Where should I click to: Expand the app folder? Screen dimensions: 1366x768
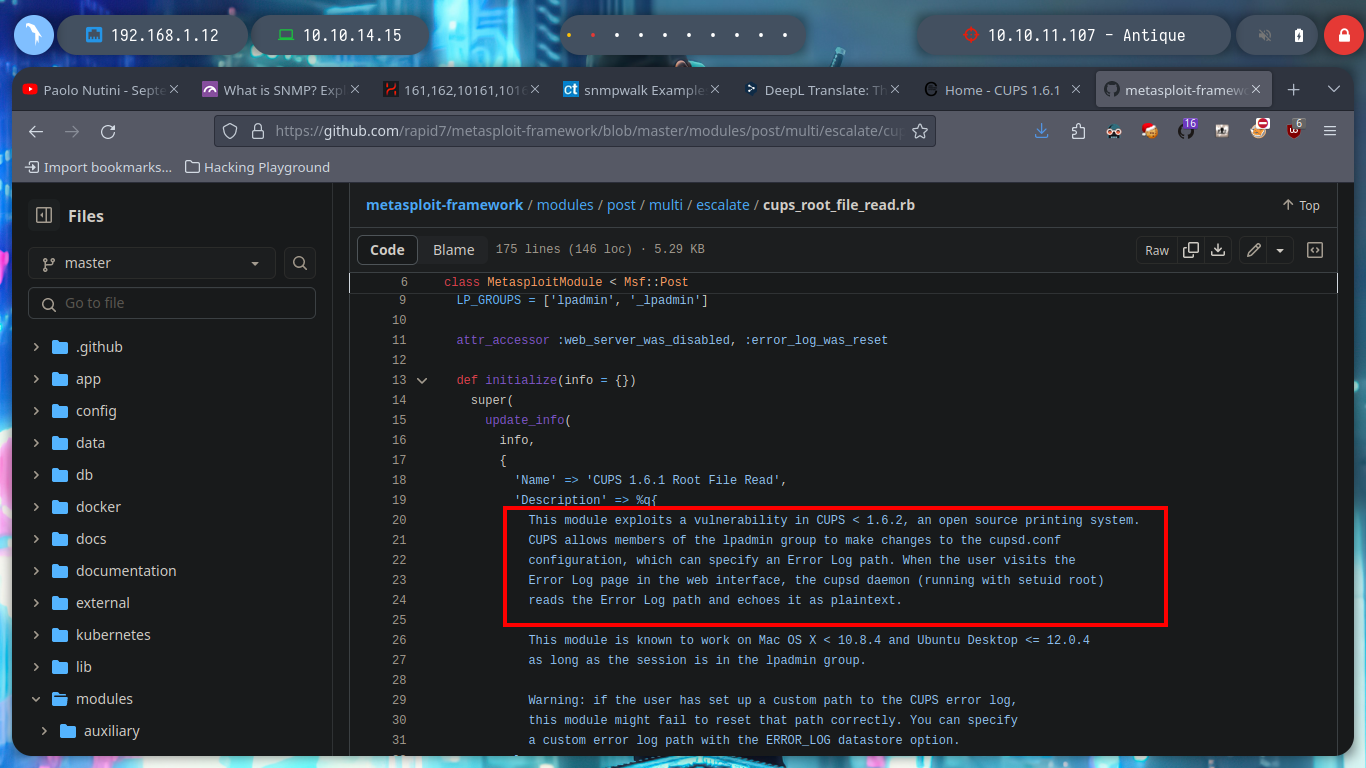coord(36,379)
